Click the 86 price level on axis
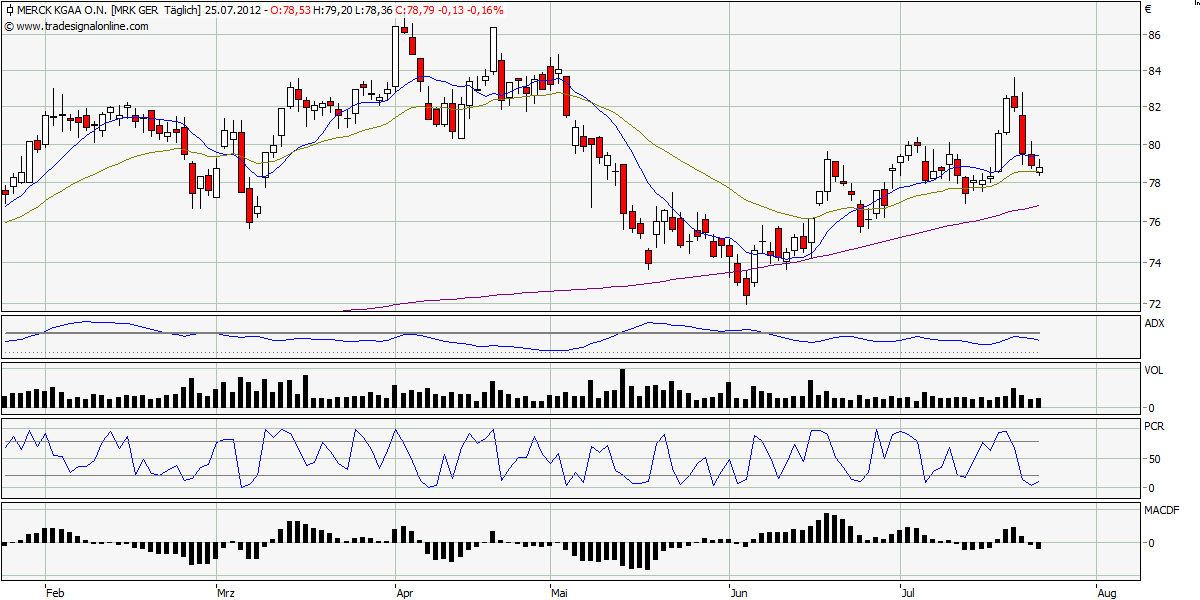Image resolution: width=1200 pixels, height=600 pixels. 1154,35
